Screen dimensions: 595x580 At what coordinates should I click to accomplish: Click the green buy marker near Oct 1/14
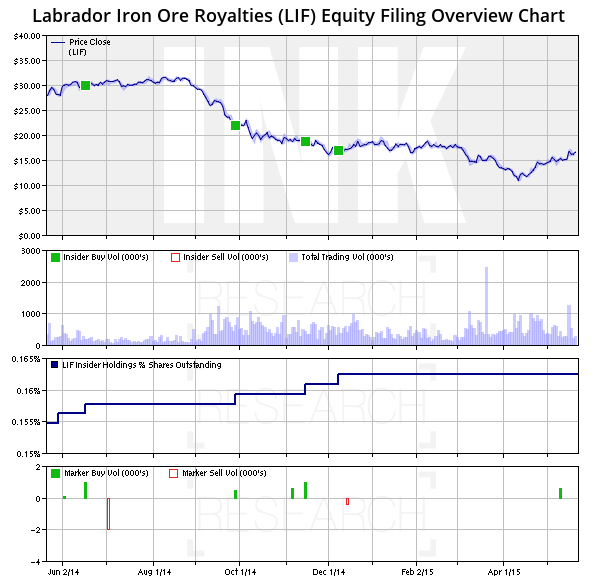click(x=235, y=125)
